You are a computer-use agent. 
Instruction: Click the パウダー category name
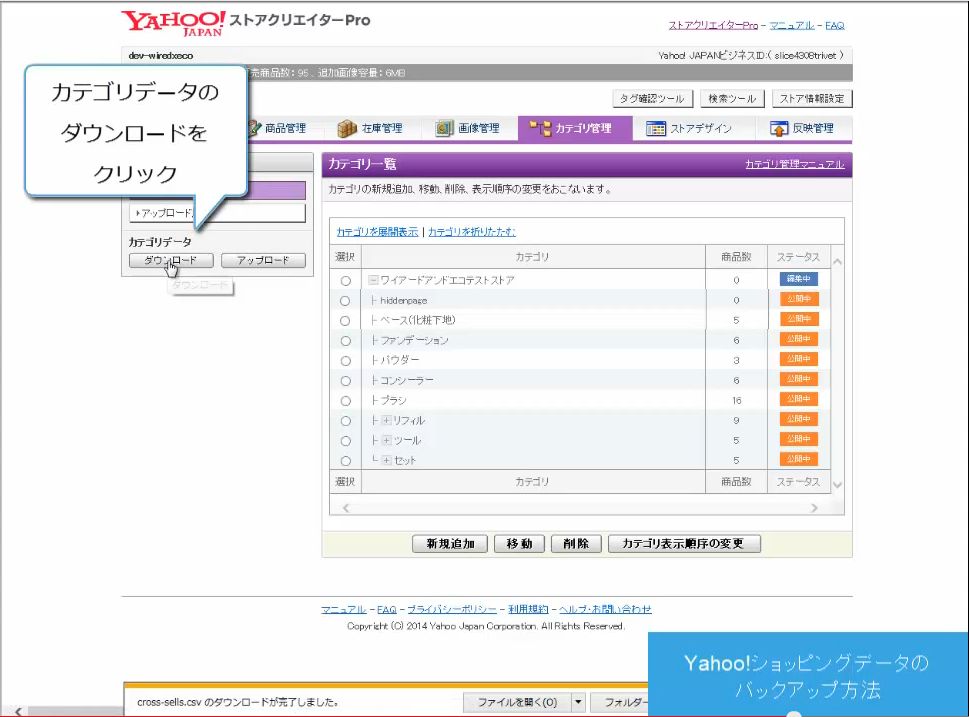pyautogui.click(x=399, y=360)
